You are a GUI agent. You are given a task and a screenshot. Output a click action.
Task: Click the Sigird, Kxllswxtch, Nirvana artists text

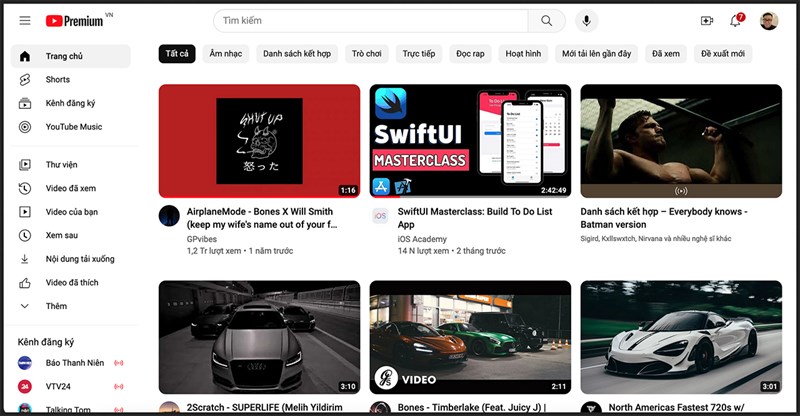pos(656,238)
